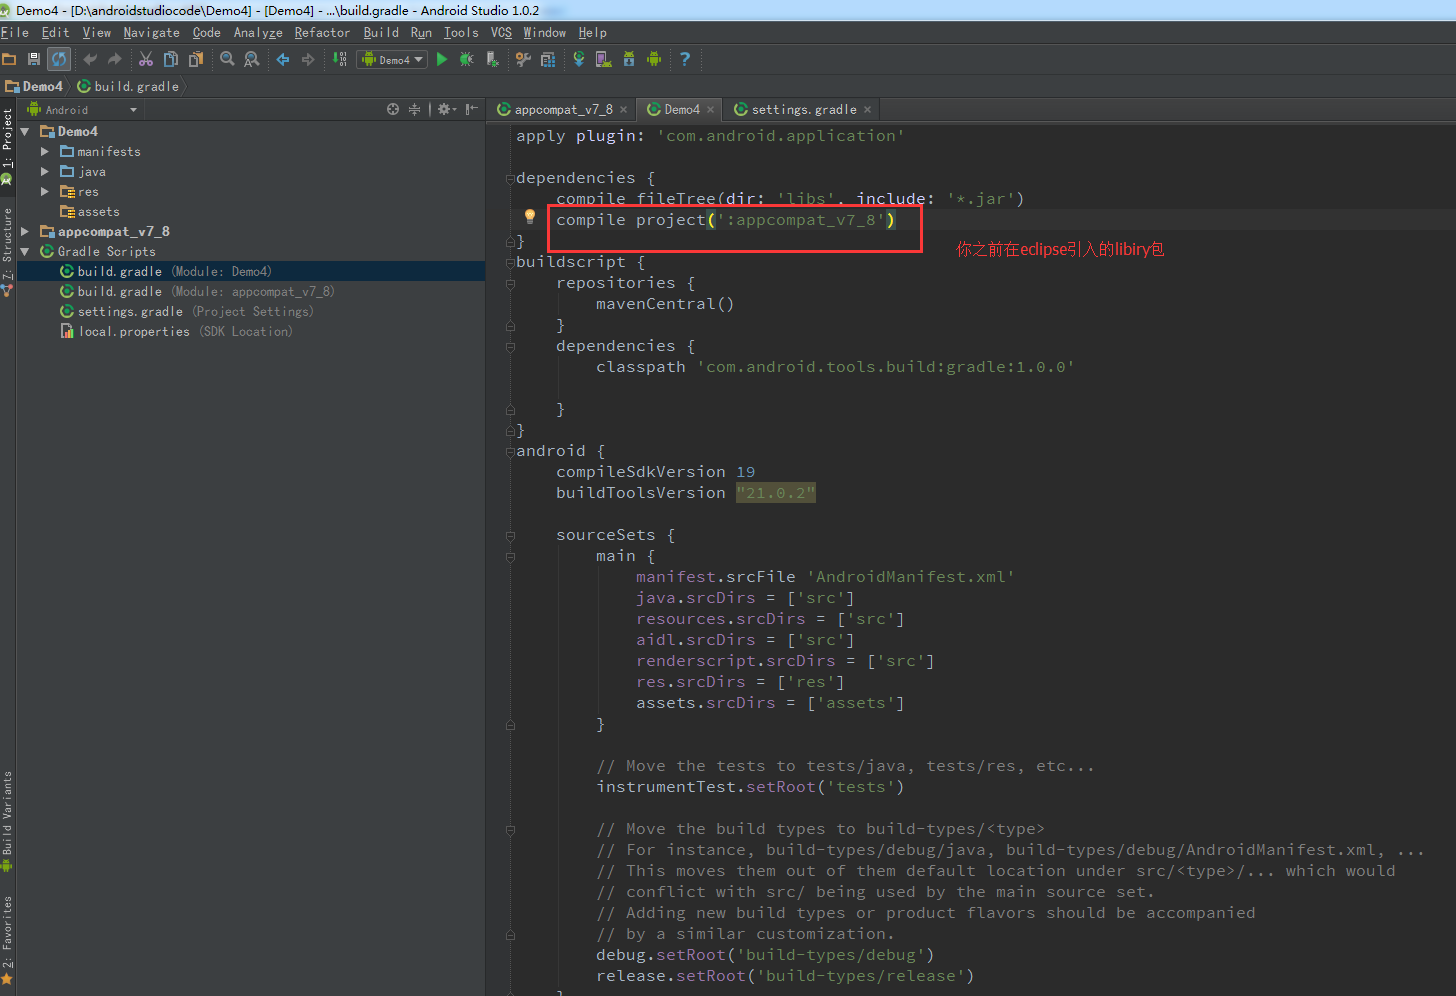Fold the android block gutter marker
Viewport: 1456px width, 996px height.
point(510,451)
